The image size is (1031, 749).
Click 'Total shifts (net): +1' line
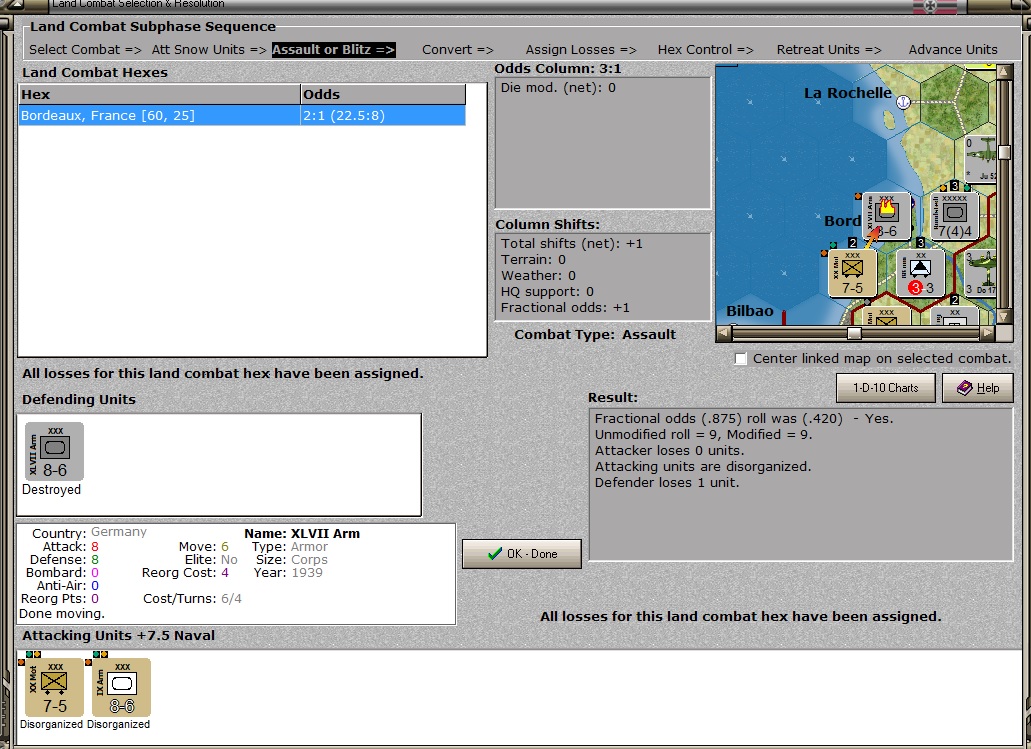pyautogui.click(x=571, y=244)
